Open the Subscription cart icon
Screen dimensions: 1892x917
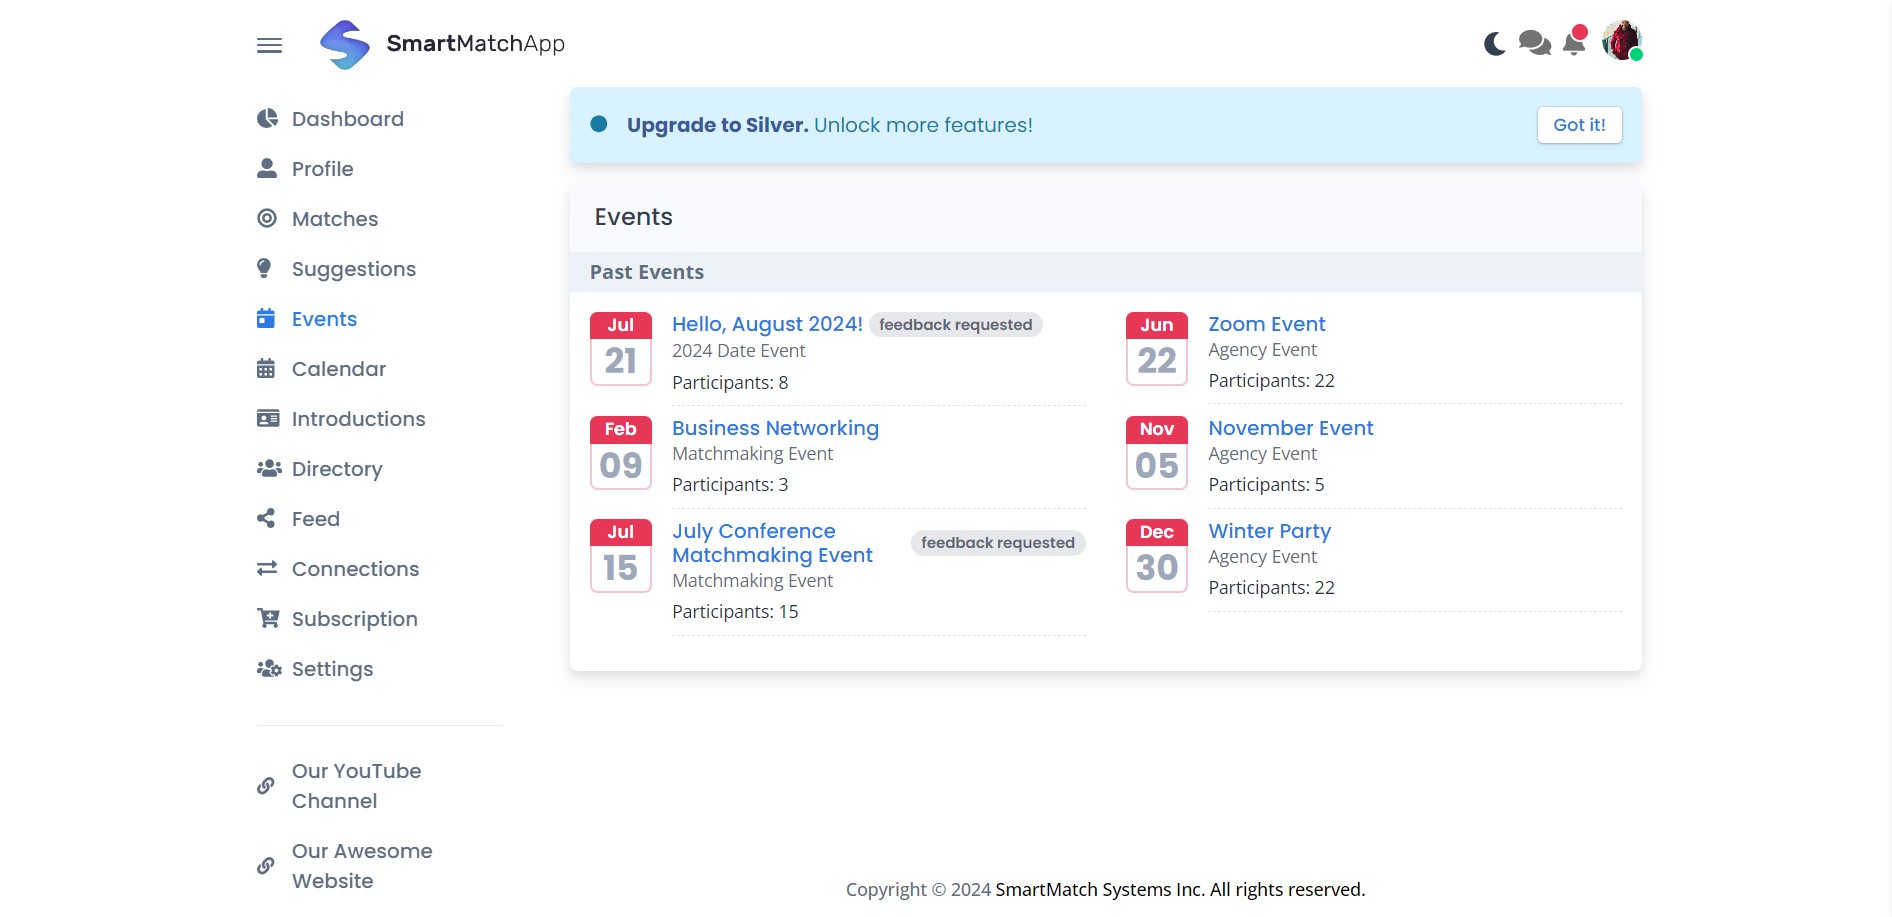pos(267,618)
